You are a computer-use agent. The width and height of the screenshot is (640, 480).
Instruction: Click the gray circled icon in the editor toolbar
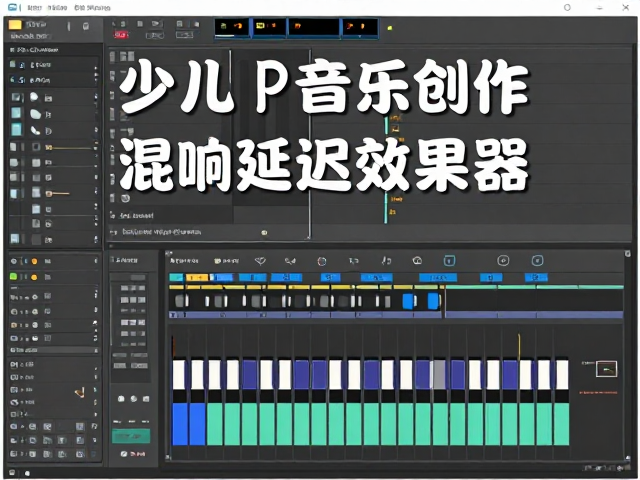click(503, 260)
